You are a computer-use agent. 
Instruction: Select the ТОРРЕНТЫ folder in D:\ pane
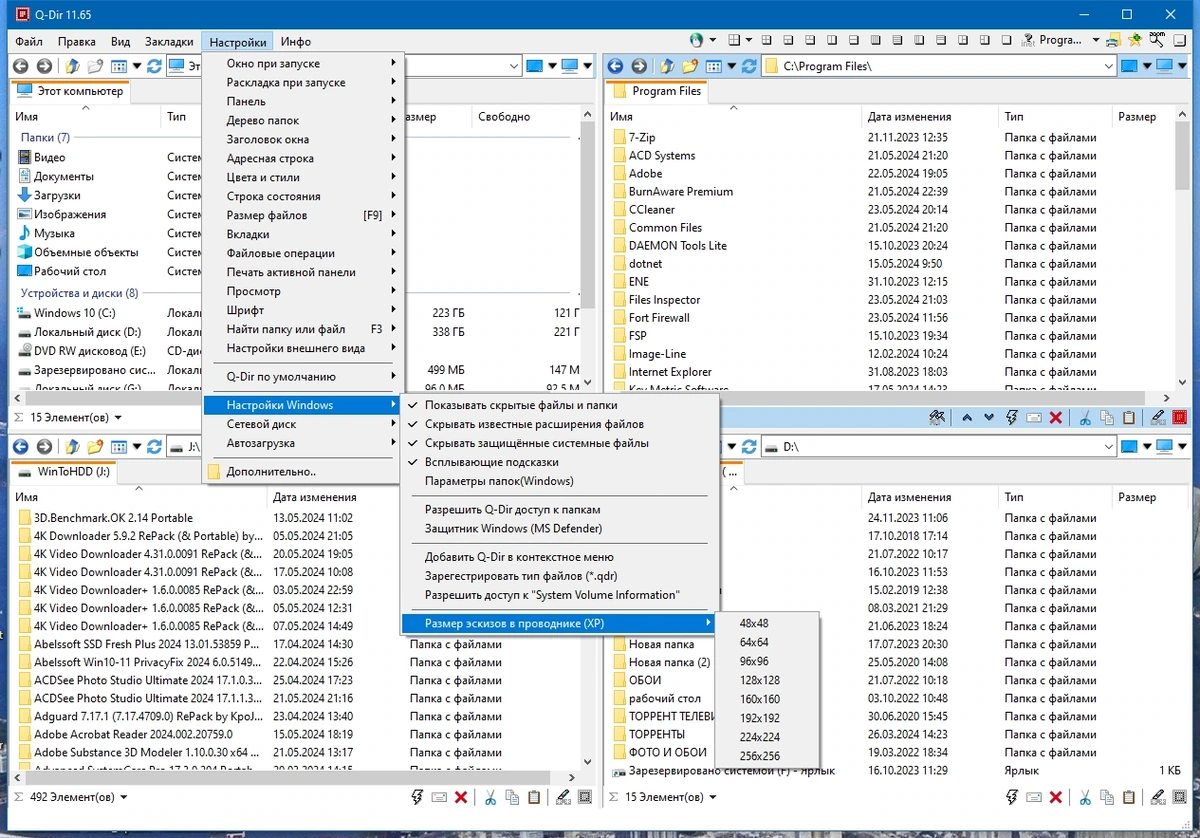tap(657, 734)
